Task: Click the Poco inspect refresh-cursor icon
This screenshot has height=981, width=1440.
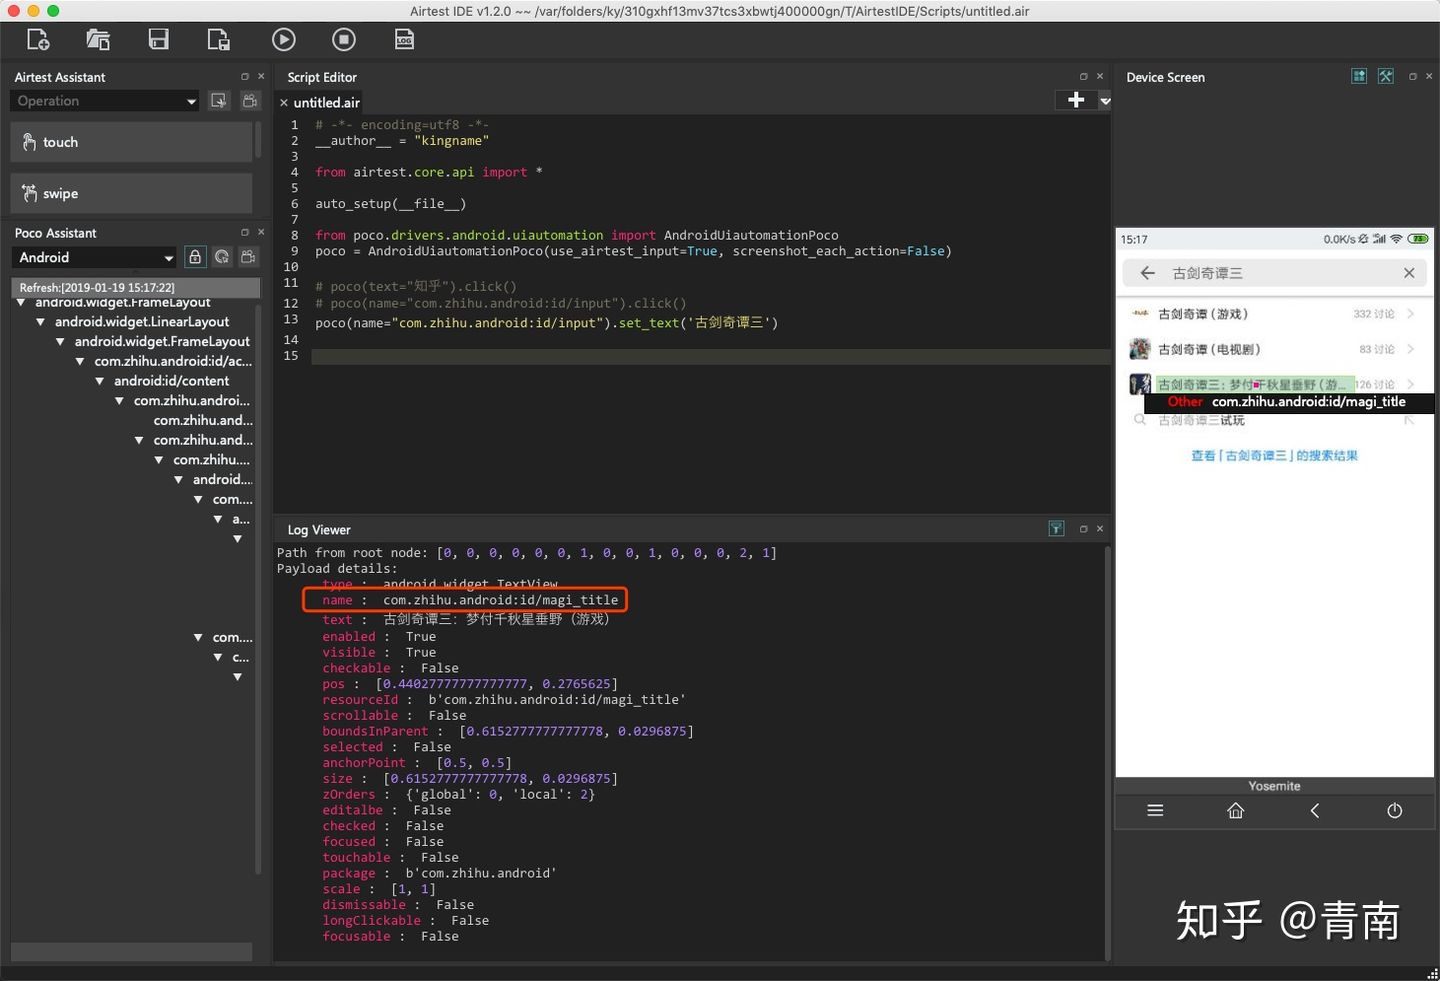Action: [x=222, y=257]
